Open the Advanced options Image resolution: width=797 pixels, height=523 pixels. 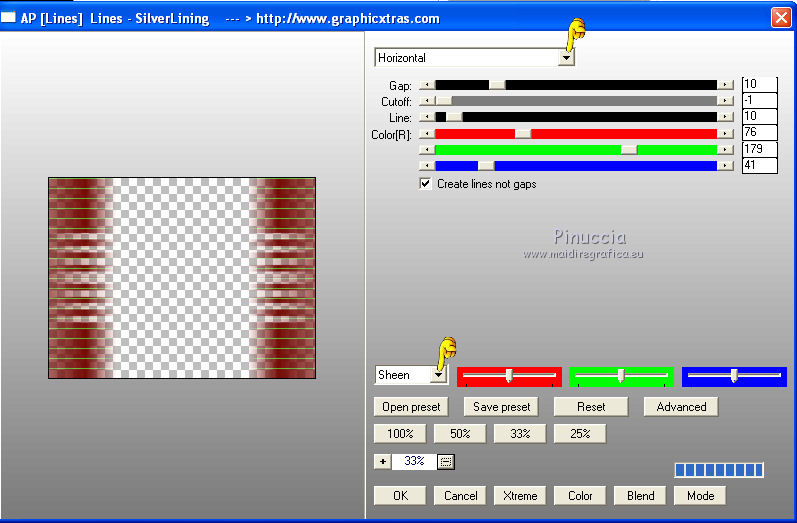coord(681,407)
